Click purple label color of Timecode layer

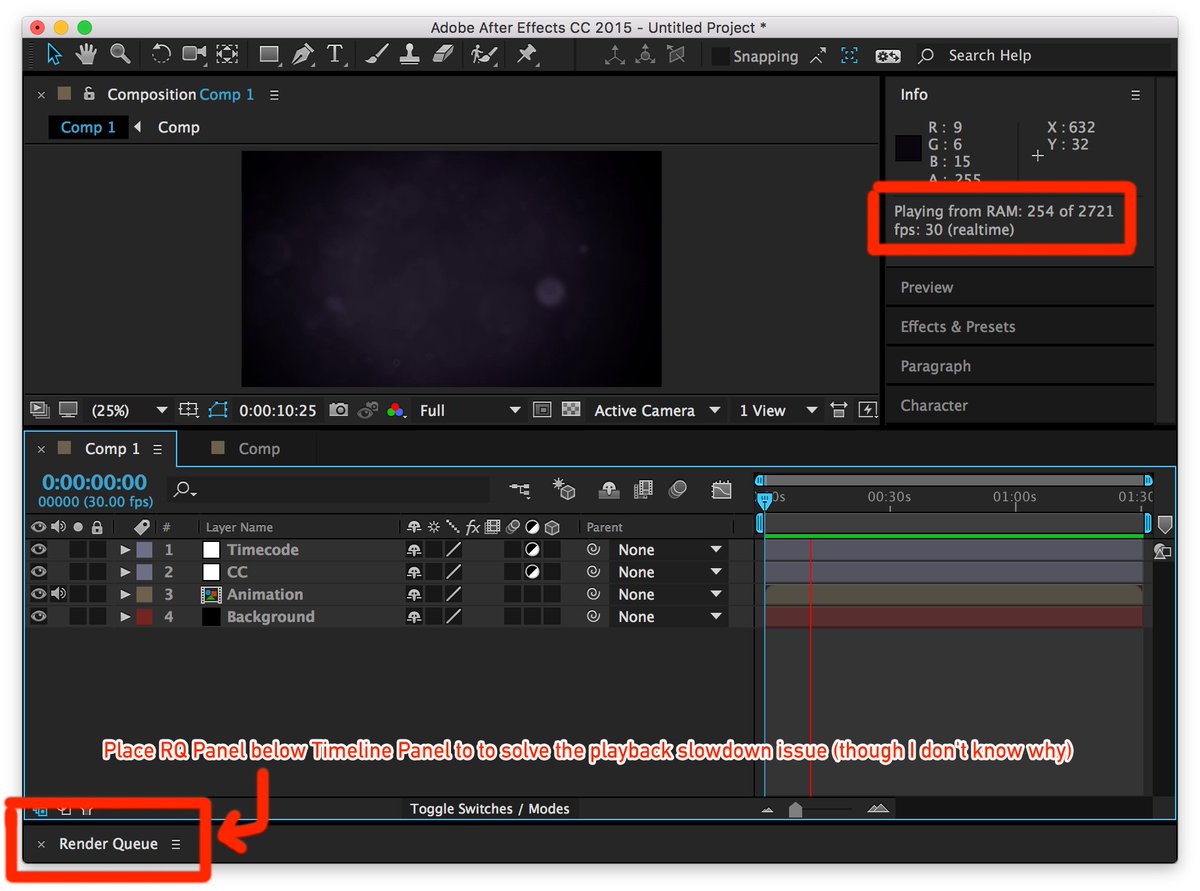(x=144, y=550)
